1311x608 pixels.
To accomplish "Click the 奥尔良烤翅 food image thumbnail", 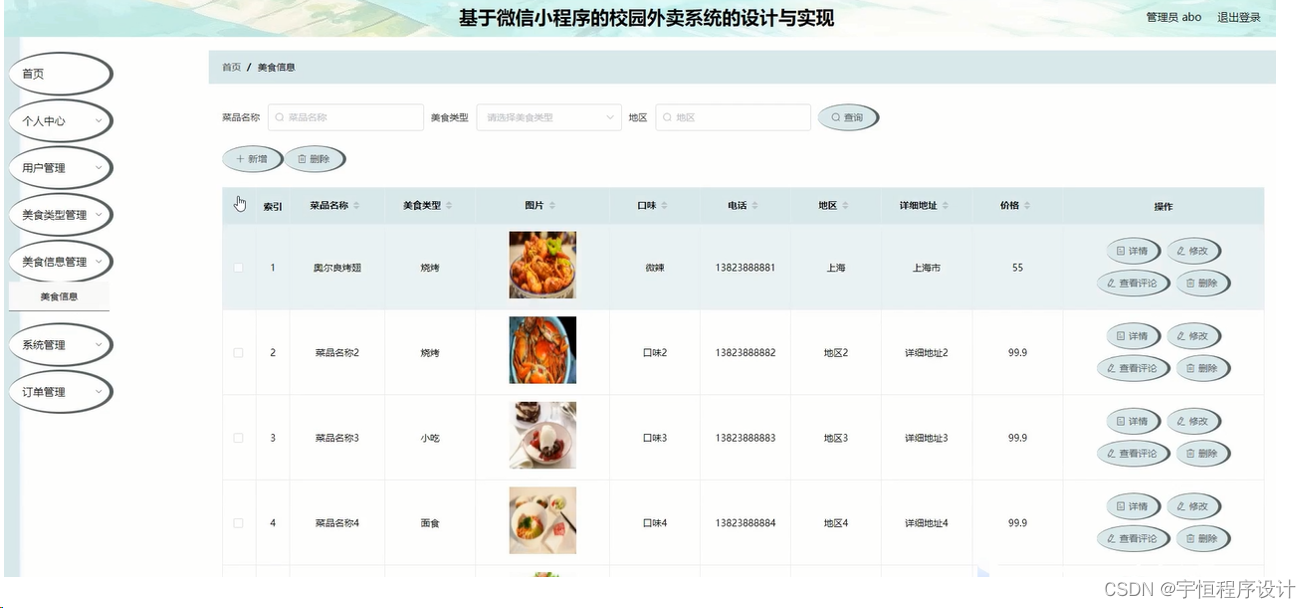I will (x=542, y=264).
